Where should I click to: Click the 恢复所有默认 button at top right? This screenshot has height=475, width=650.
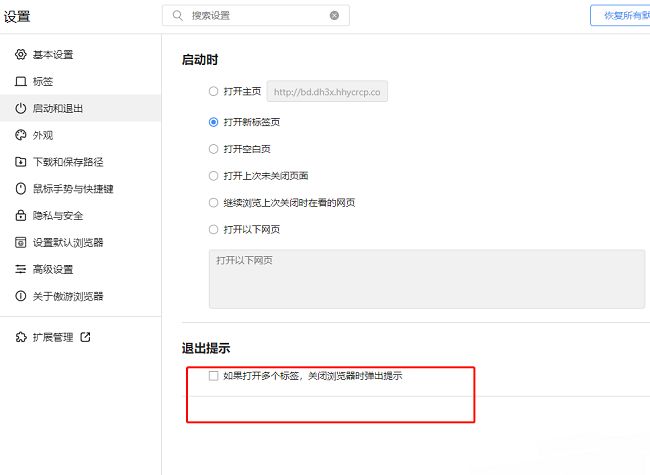pyautogui.click(x=620, y=16)
